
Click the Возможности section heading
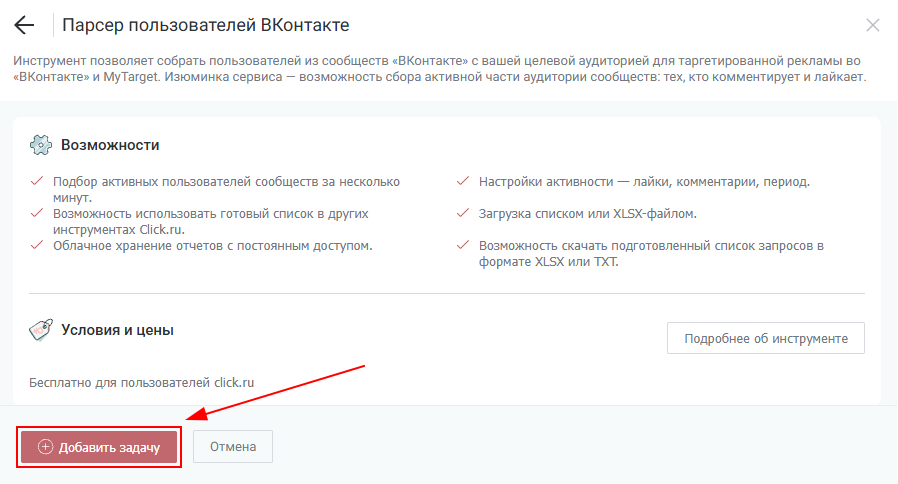tap(110, 145)
